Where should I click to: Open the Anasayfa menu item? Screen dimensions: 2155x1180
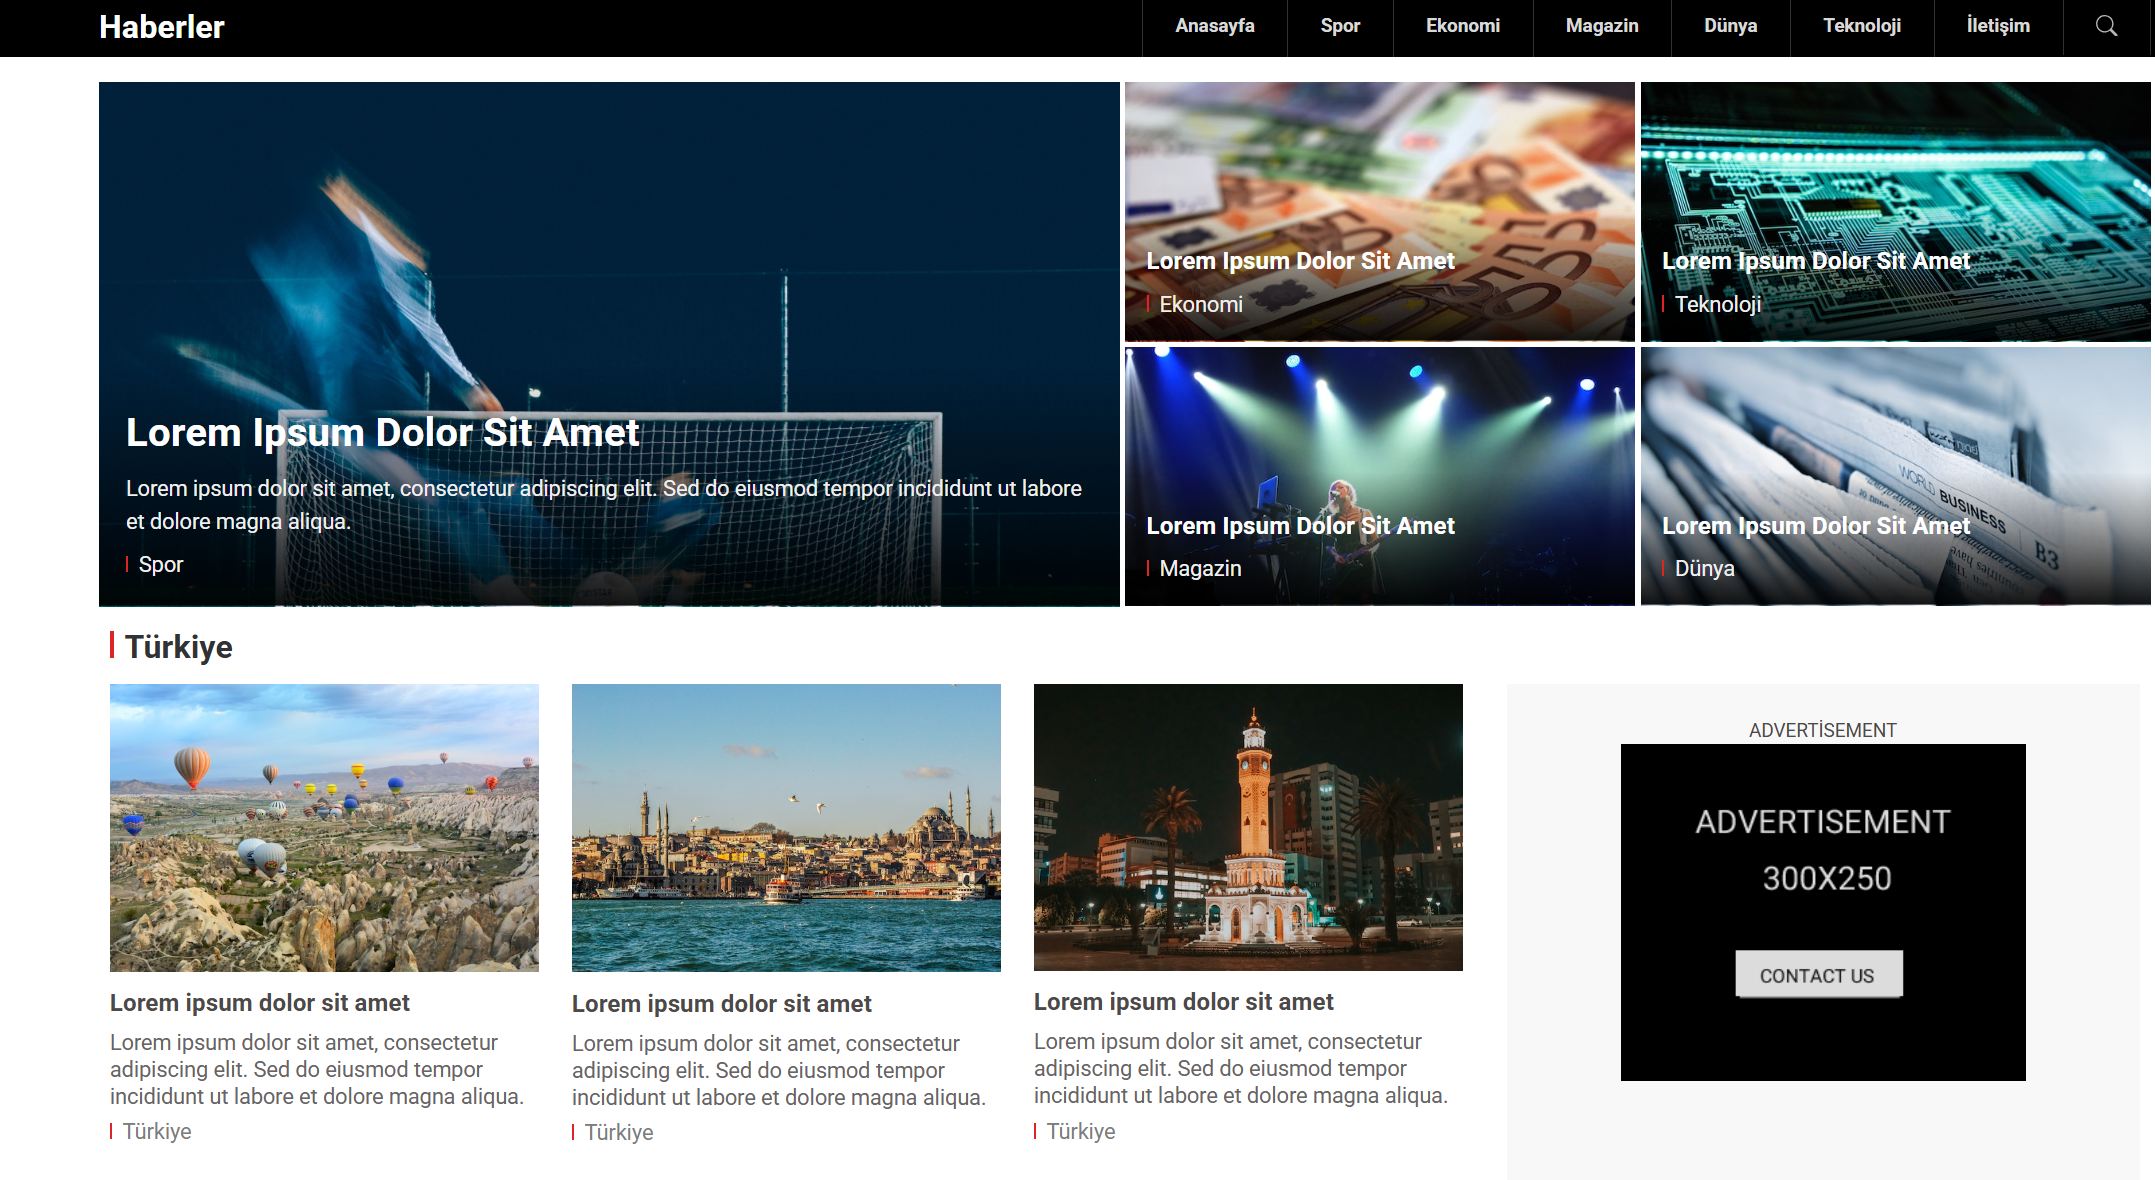tap(1214, 26)
